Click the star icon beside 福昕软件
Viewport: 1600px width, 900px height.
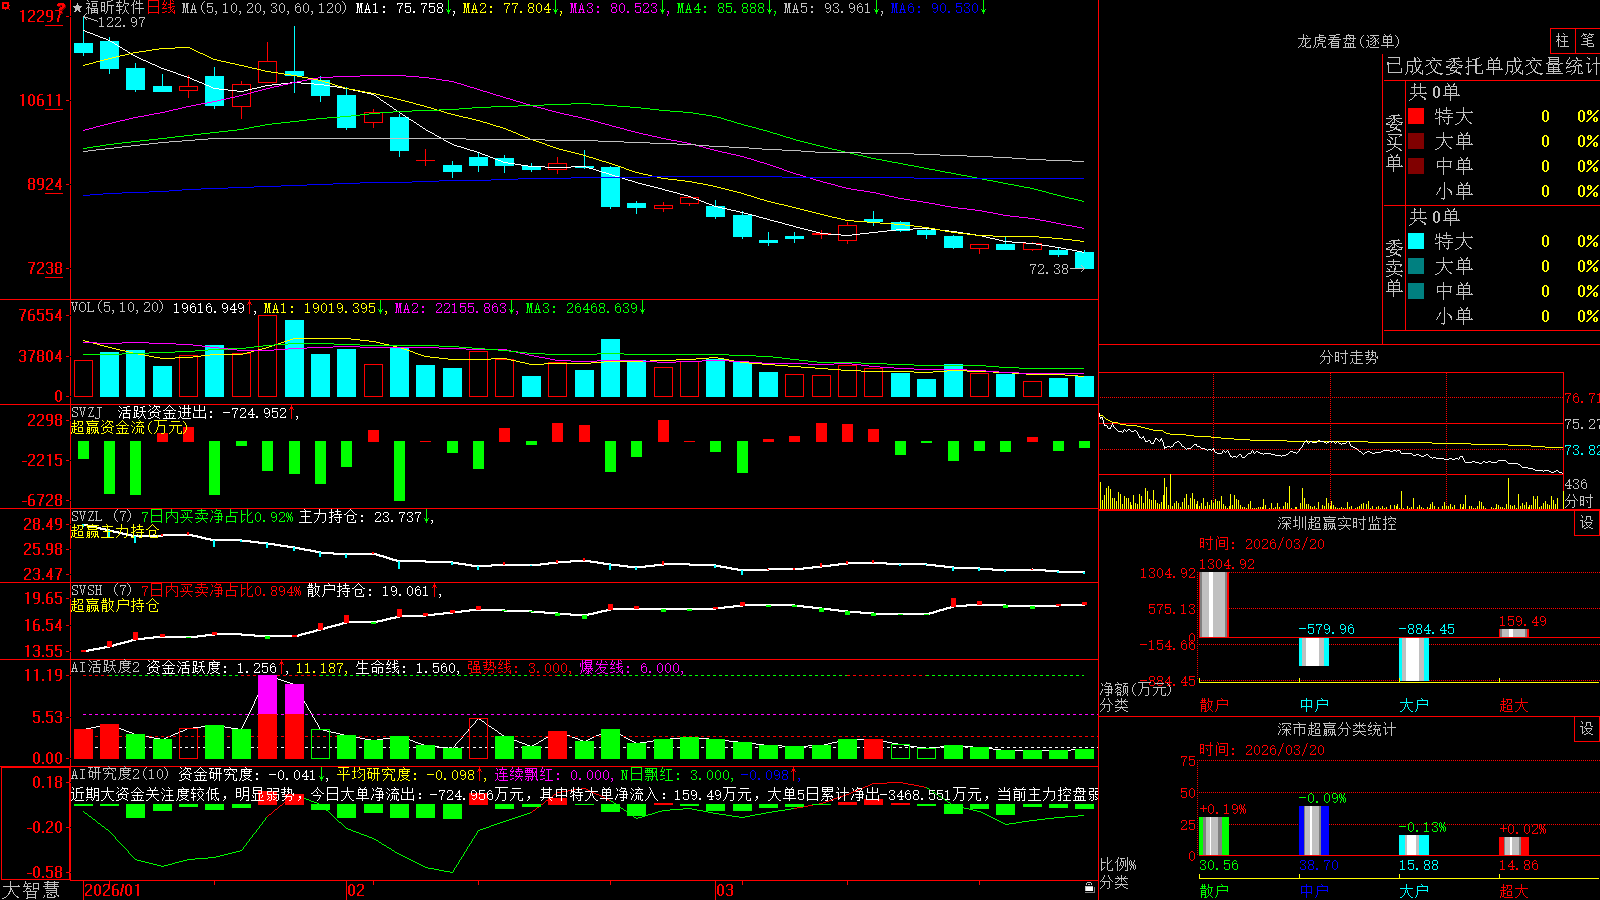point(77,8)
